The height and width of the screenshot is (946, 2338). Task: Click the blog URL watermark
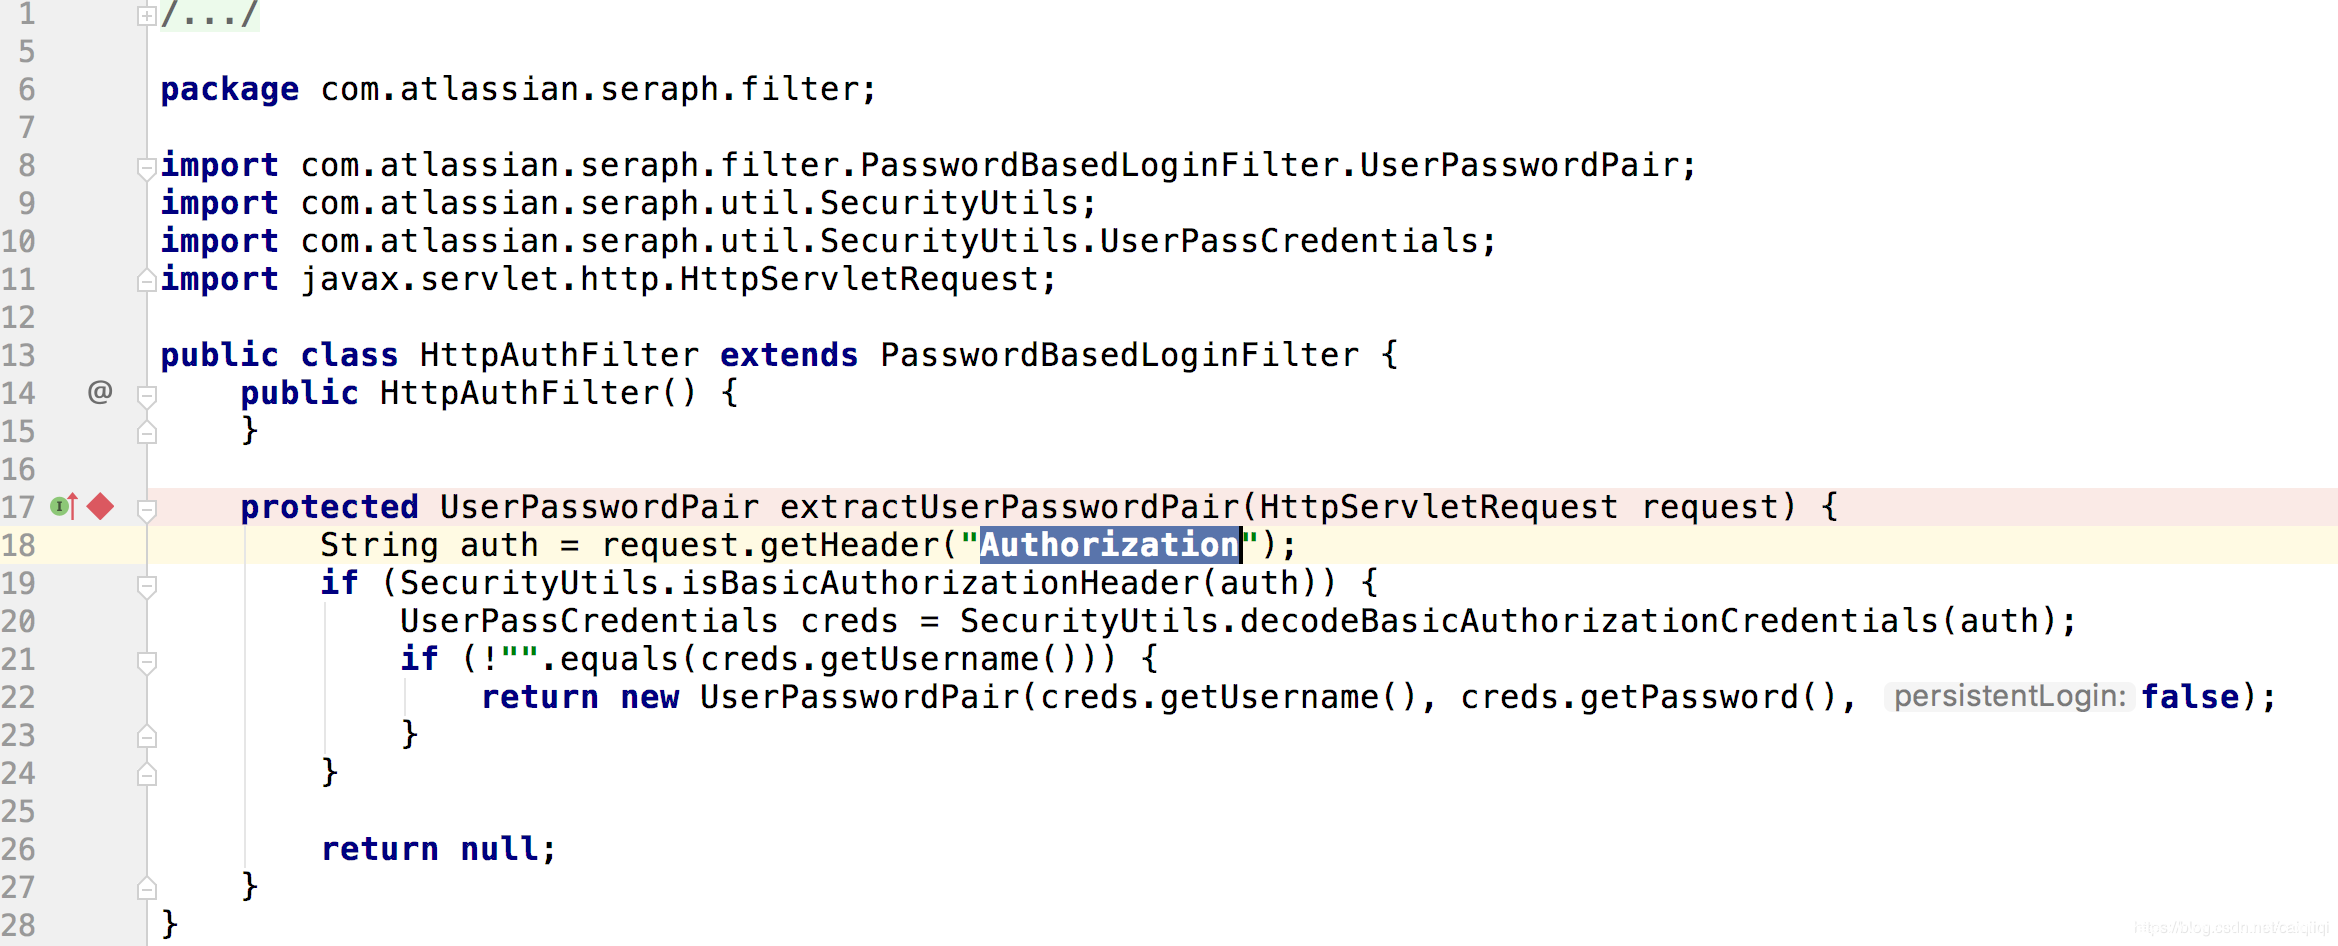2232,928
